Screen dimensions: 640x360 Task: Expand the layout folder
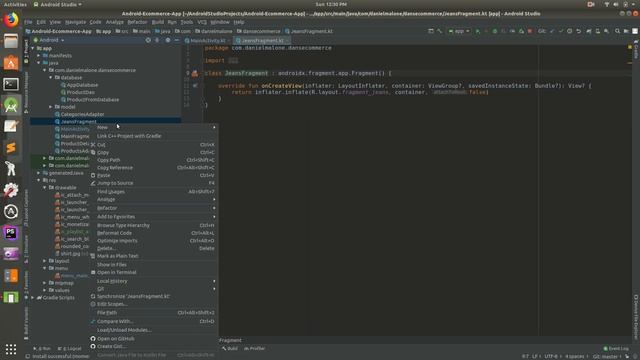click(x=45, y=261)
